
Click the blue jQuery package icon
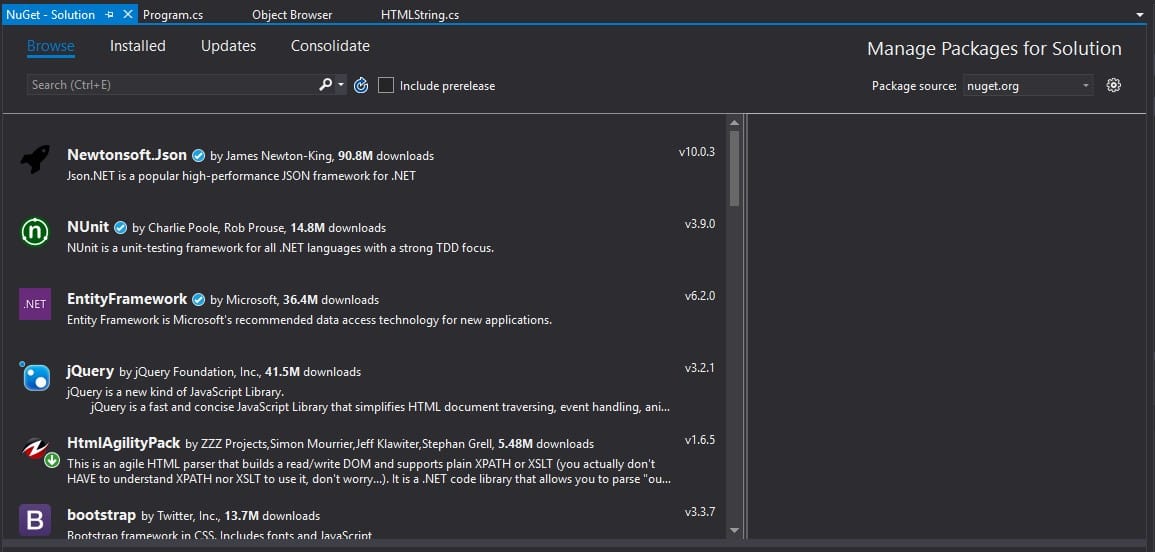tap(35, 376)
